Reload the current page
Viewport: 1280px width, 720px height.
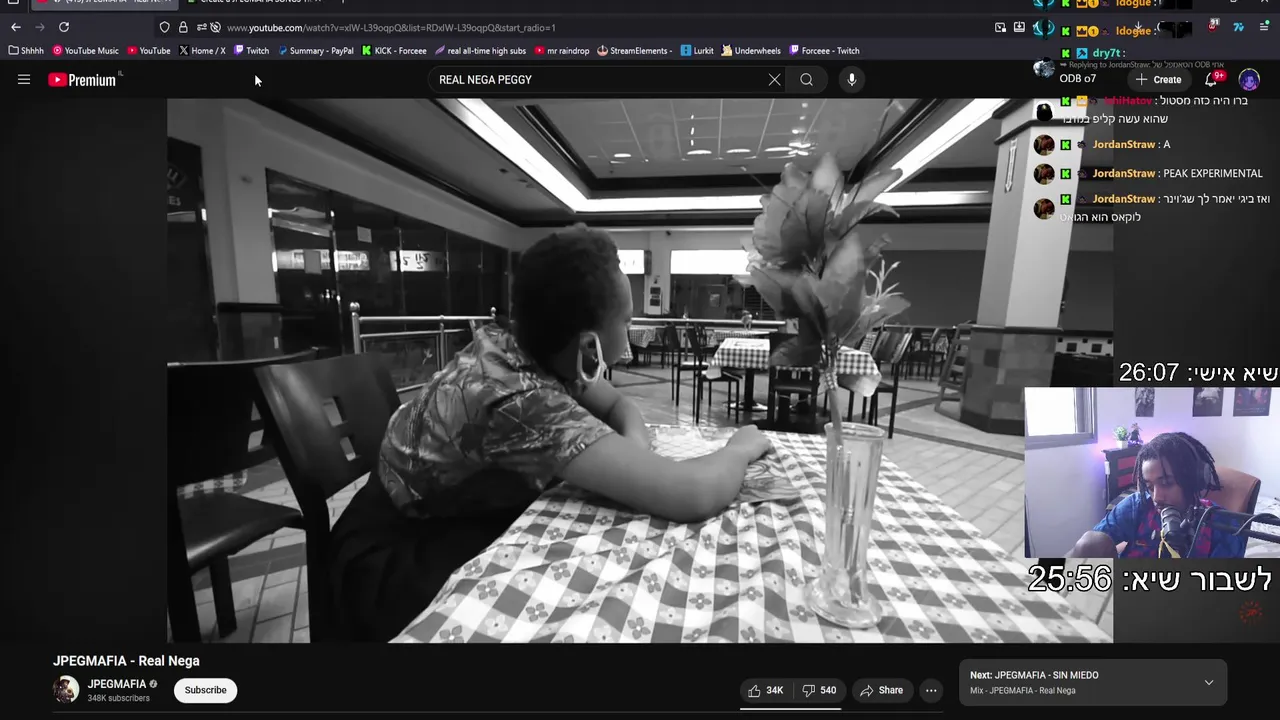64,27
